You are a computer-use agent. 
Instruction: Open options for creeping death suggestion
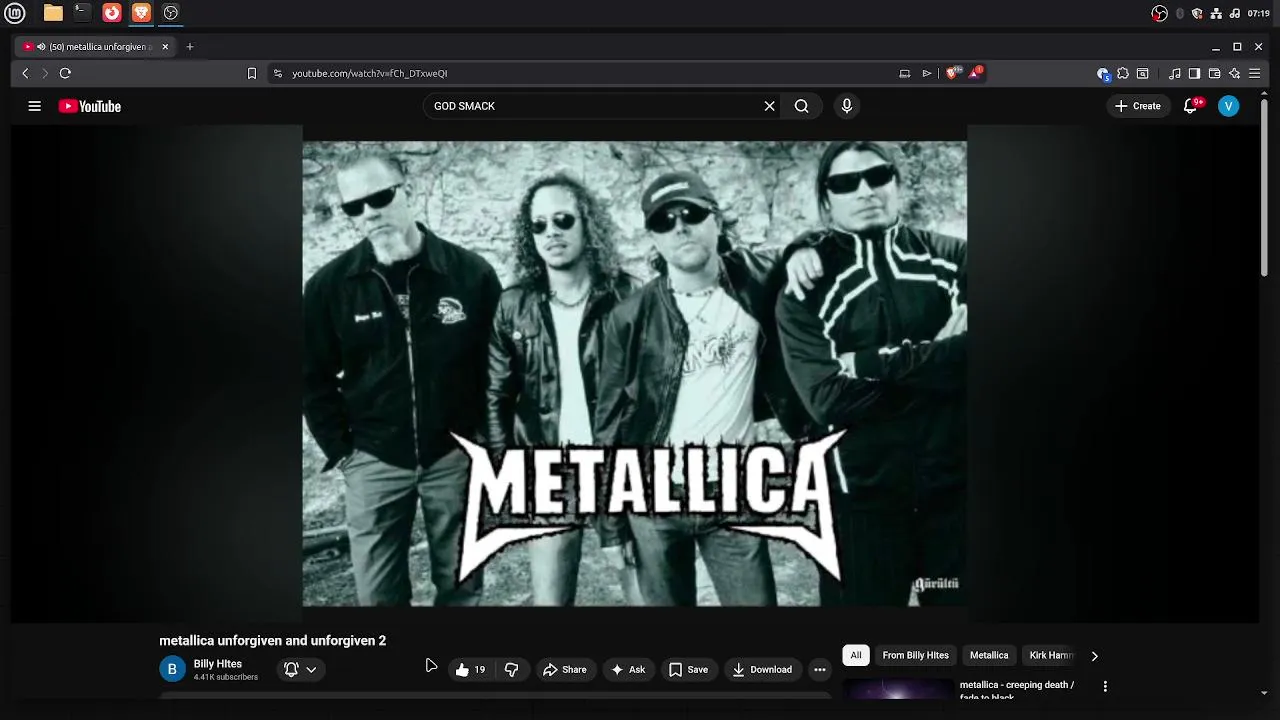click(1105, 687)
